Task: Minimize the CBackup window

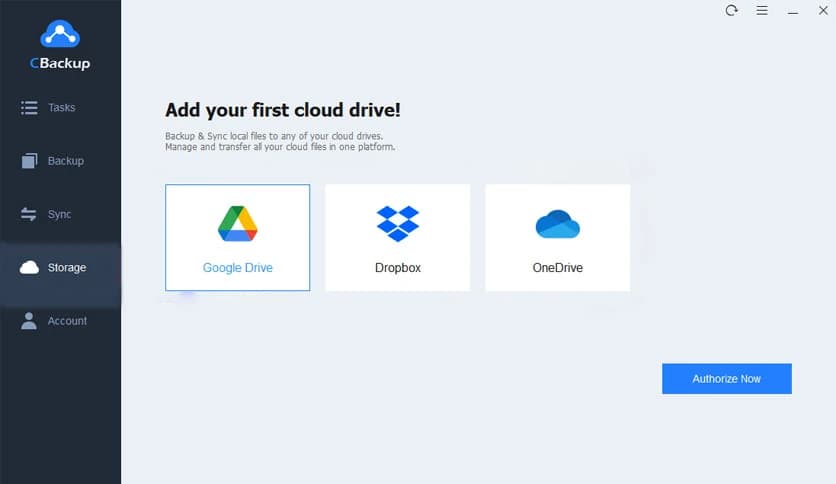Action: [793, 12]
